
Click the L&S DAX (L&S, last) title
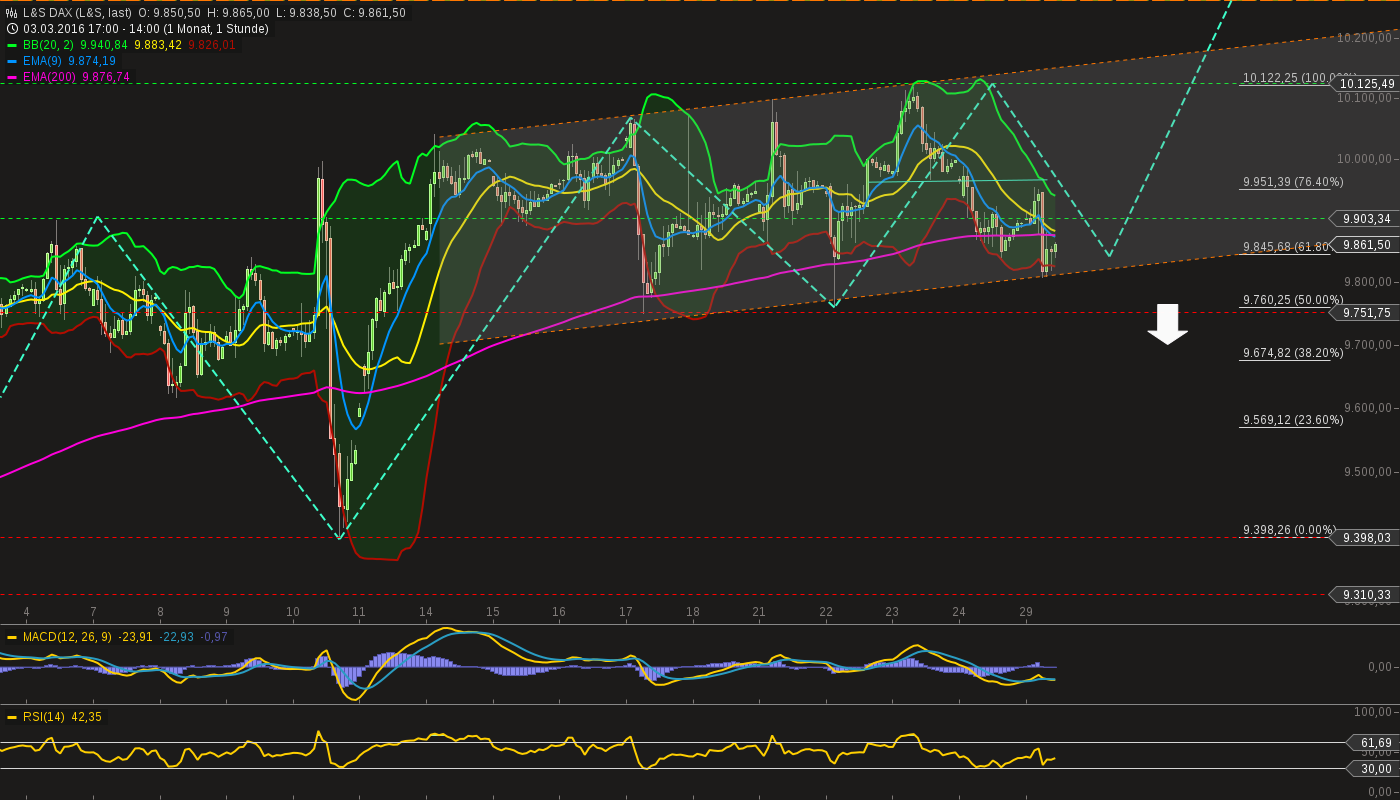coord(77,13)
